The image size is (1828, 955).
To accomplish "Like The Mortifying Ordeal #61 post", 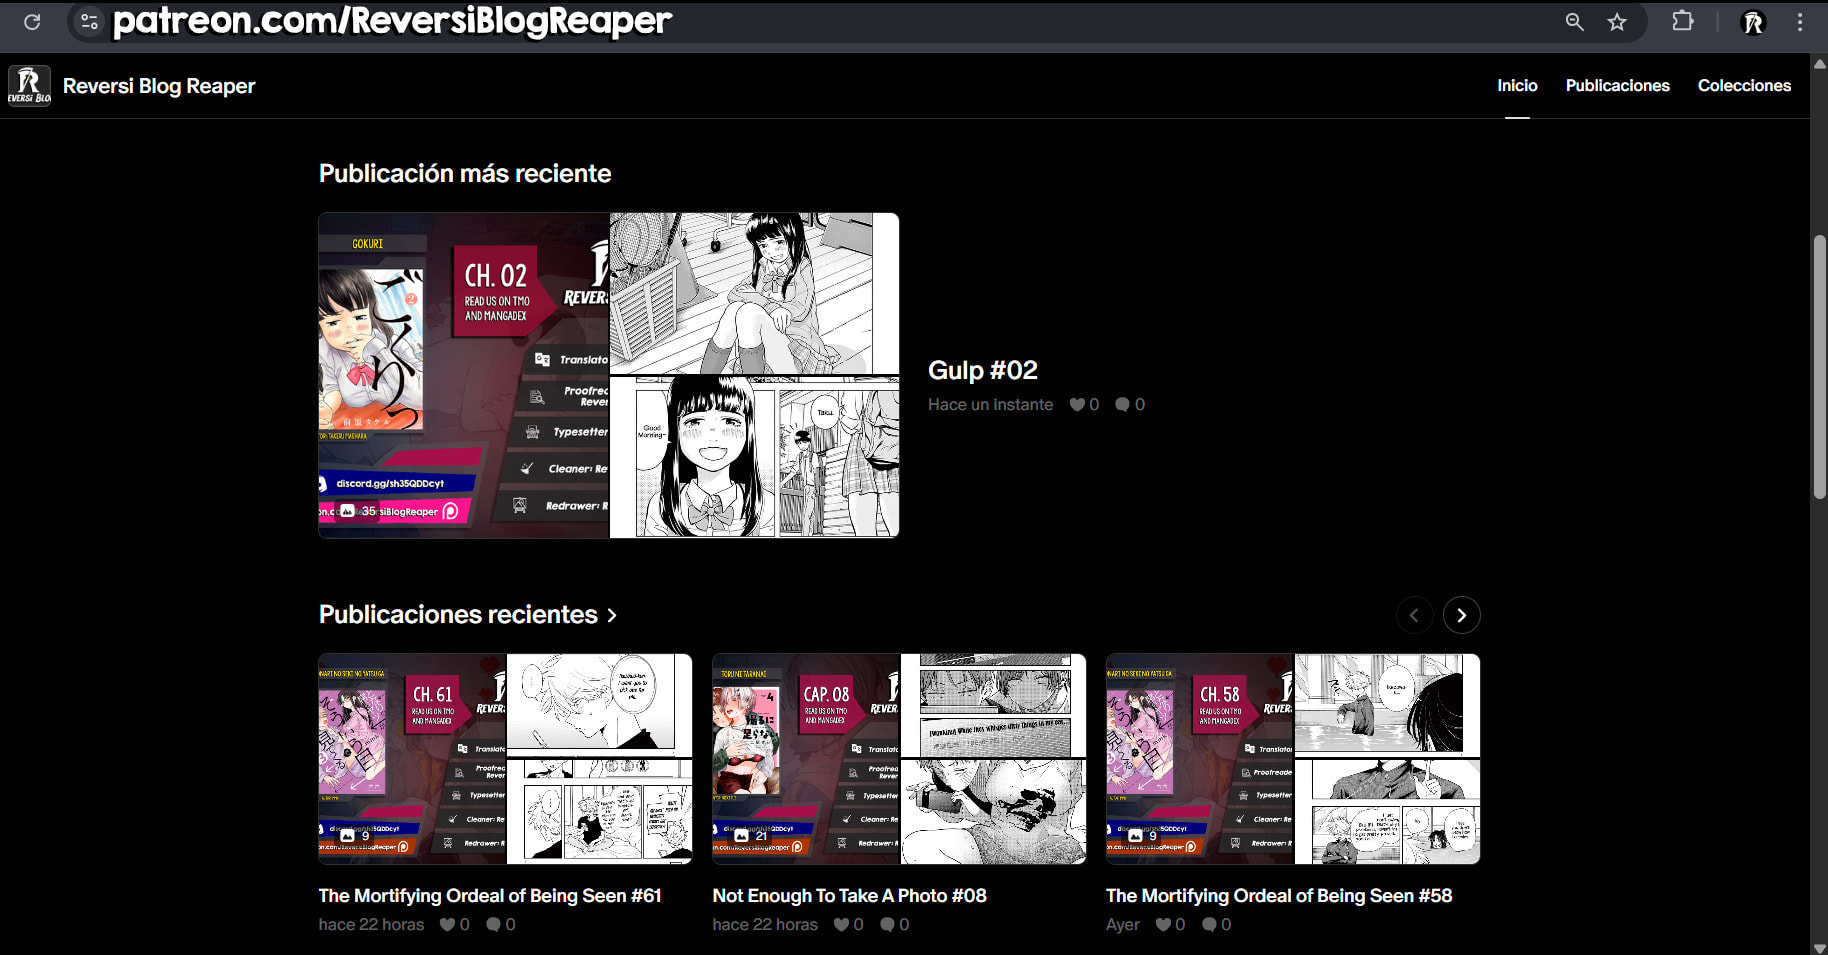I will 448,924.
